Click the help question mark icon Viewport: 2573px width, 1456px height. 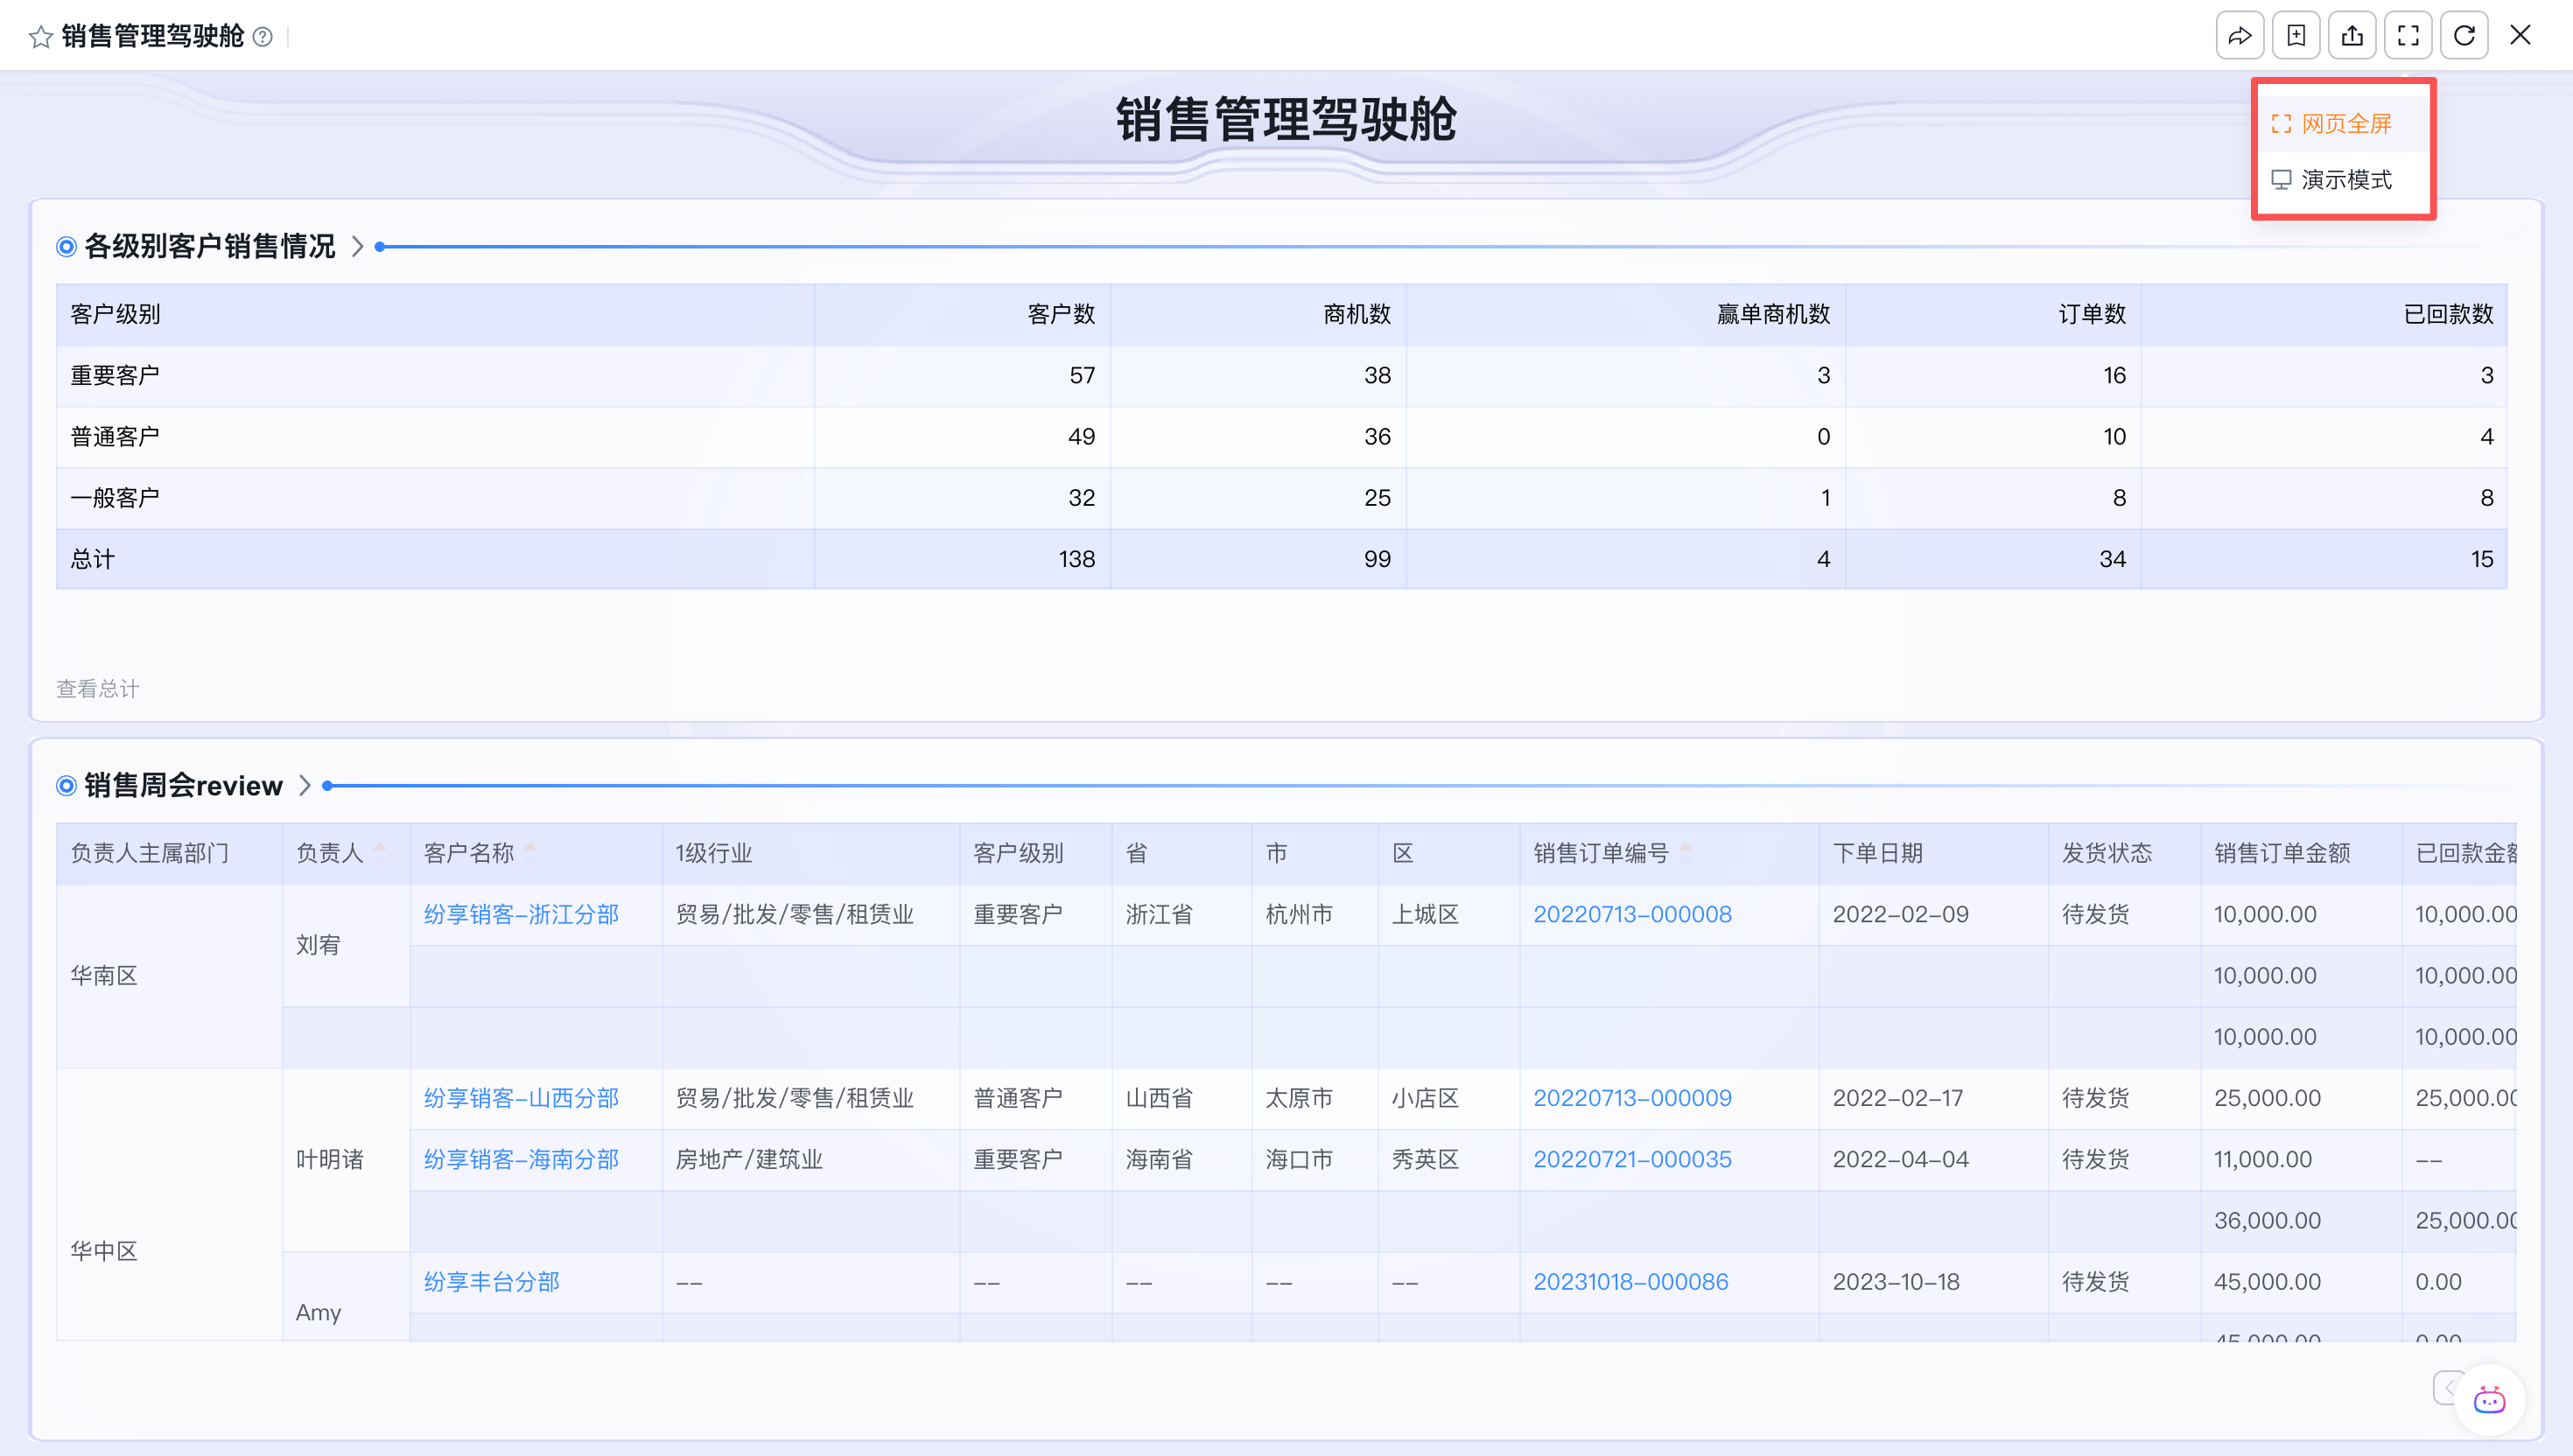[x=262, y=37]
